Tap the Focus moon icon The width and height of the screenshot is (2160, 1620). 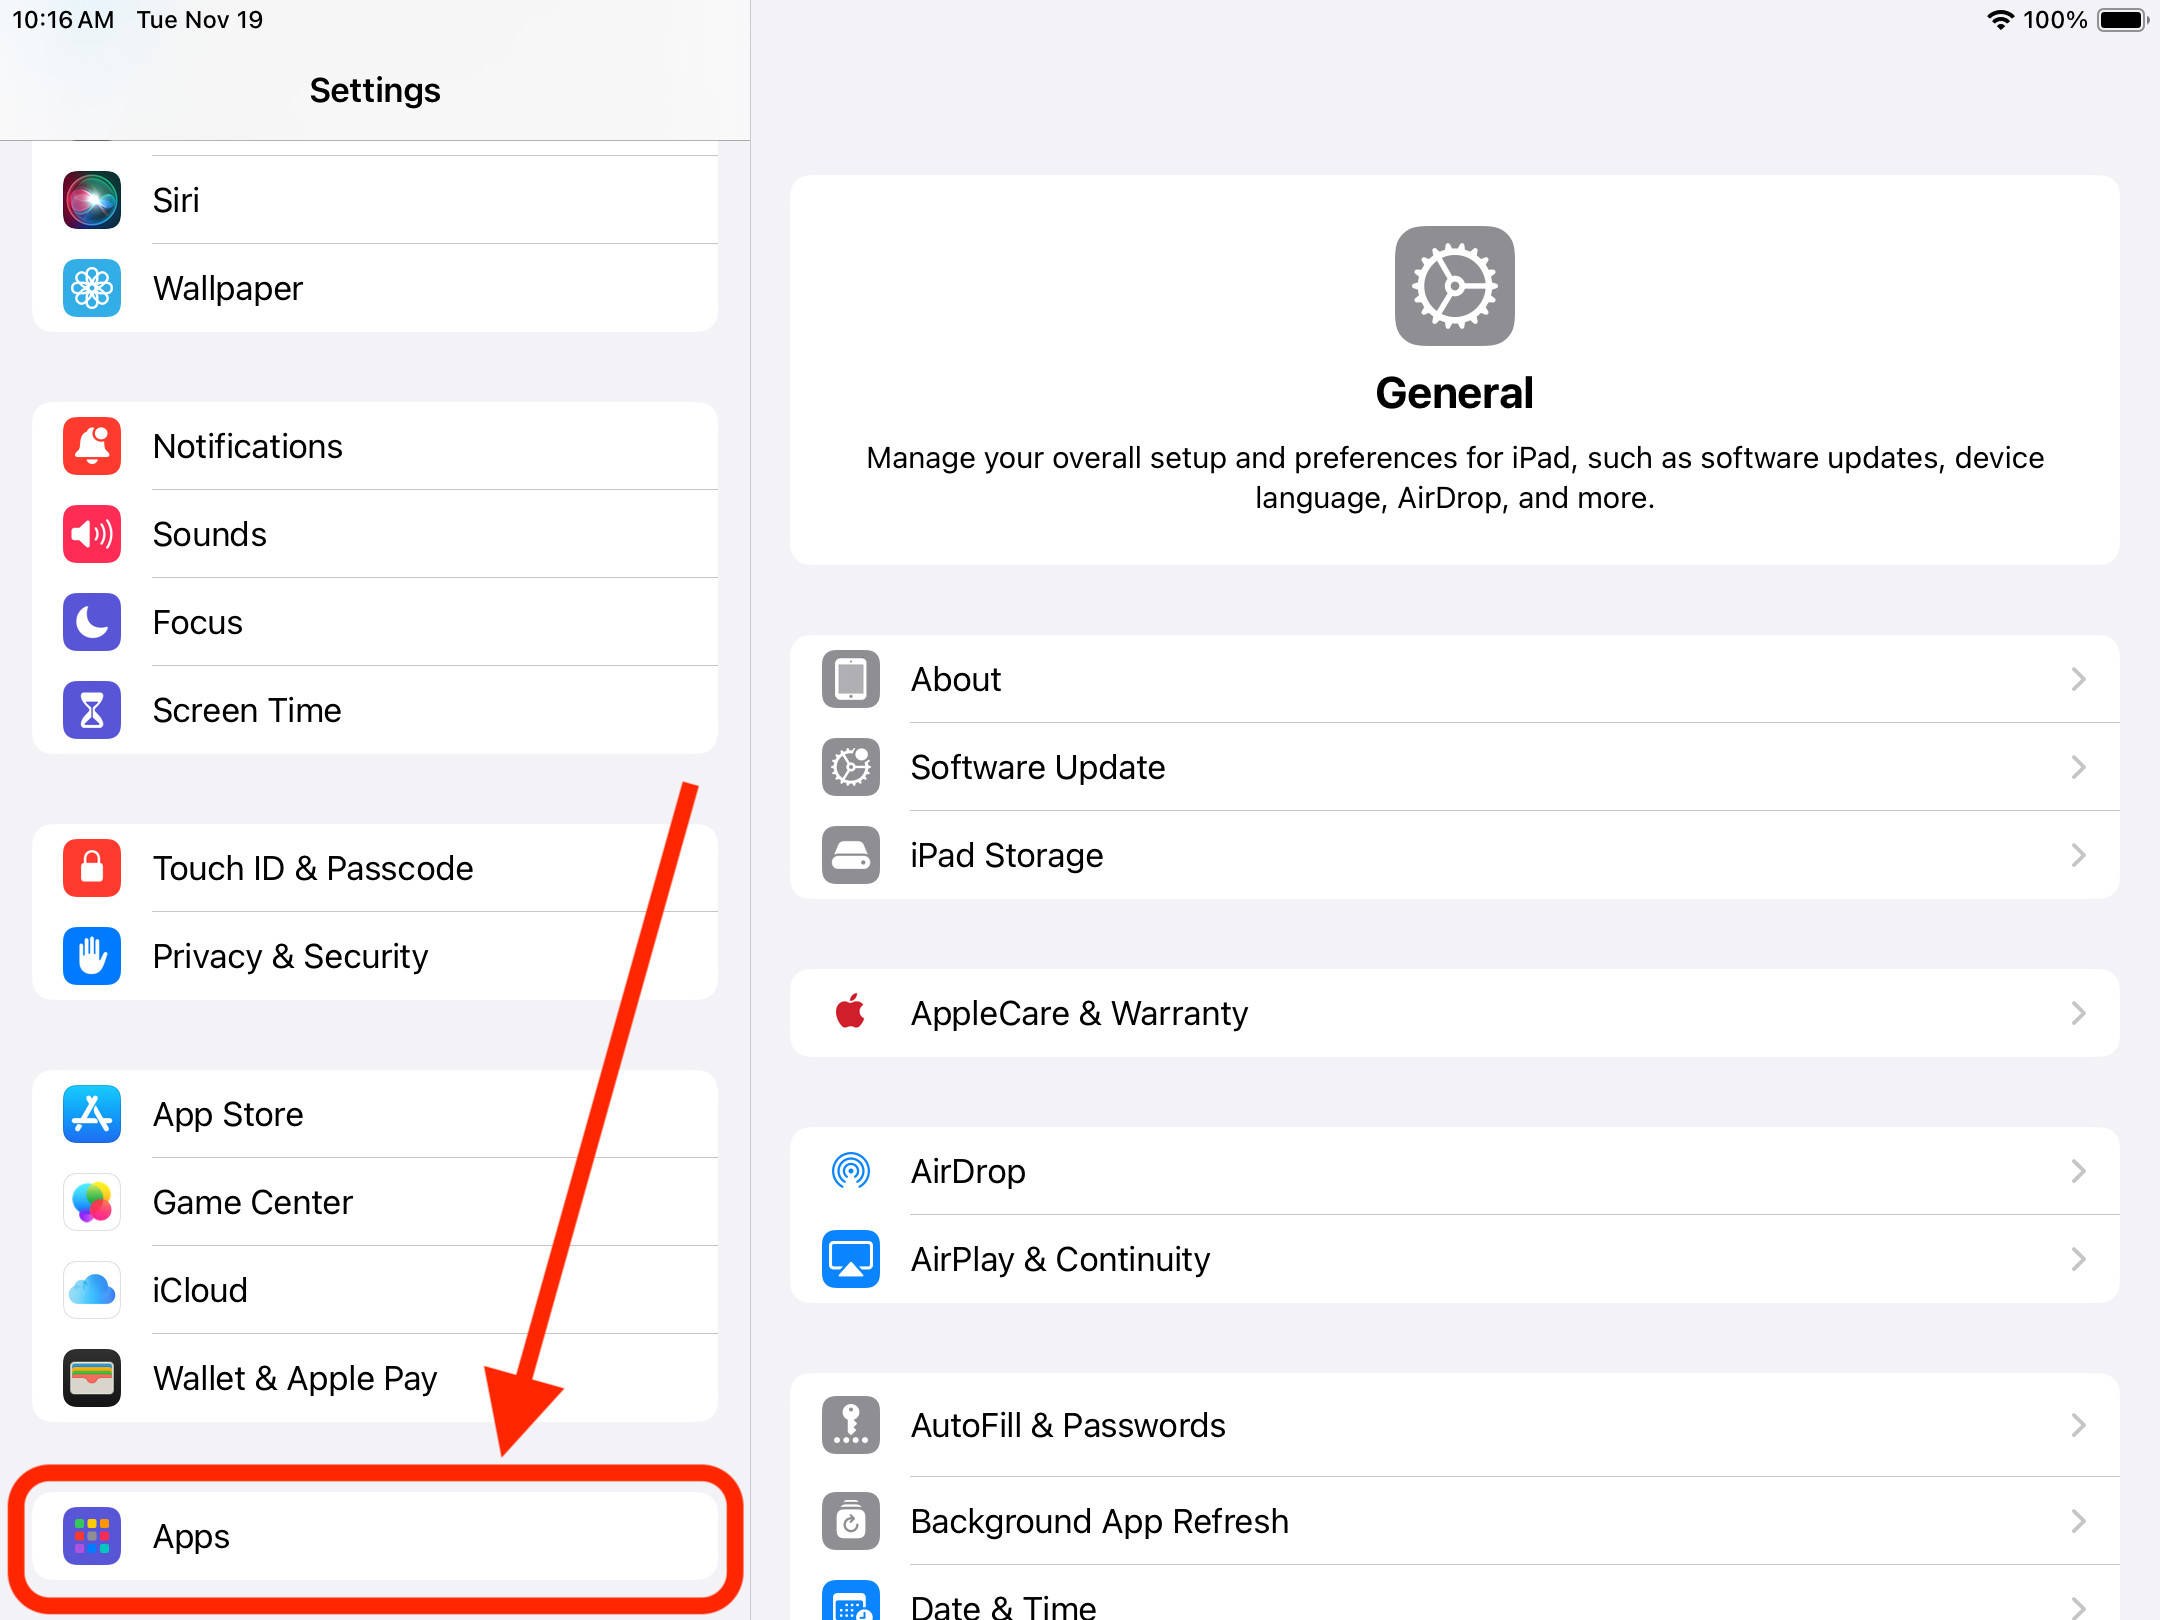[x=92, y=622]
